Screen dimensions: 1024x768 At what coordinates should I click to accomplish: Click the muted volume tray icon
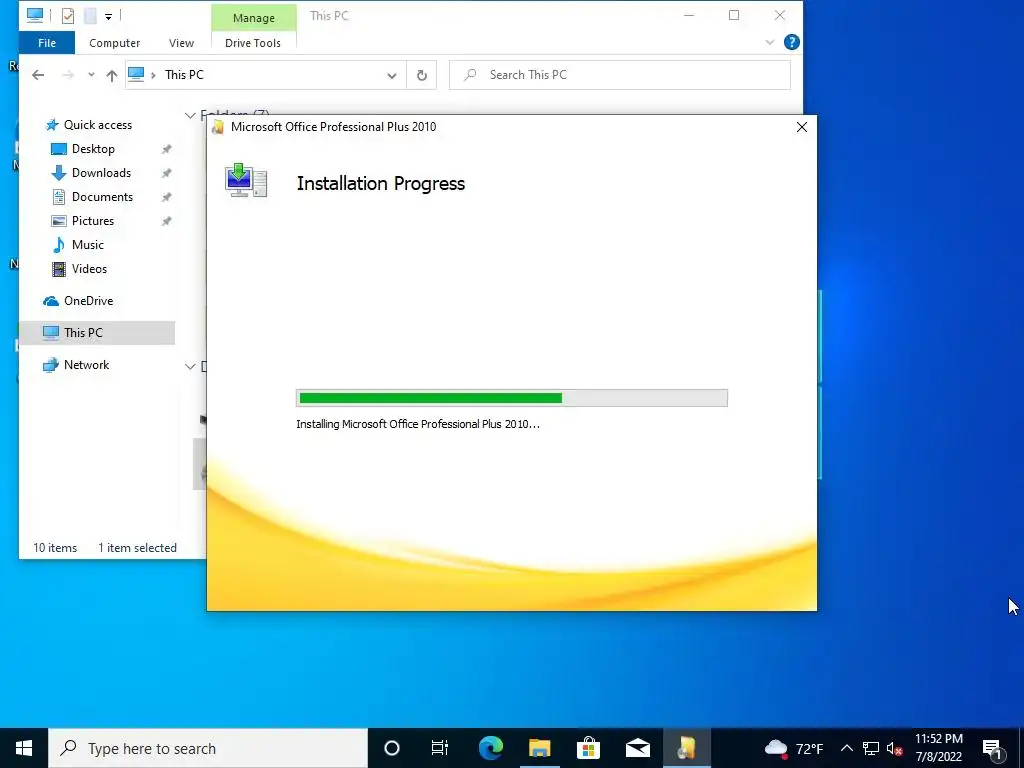pos(894,748)
